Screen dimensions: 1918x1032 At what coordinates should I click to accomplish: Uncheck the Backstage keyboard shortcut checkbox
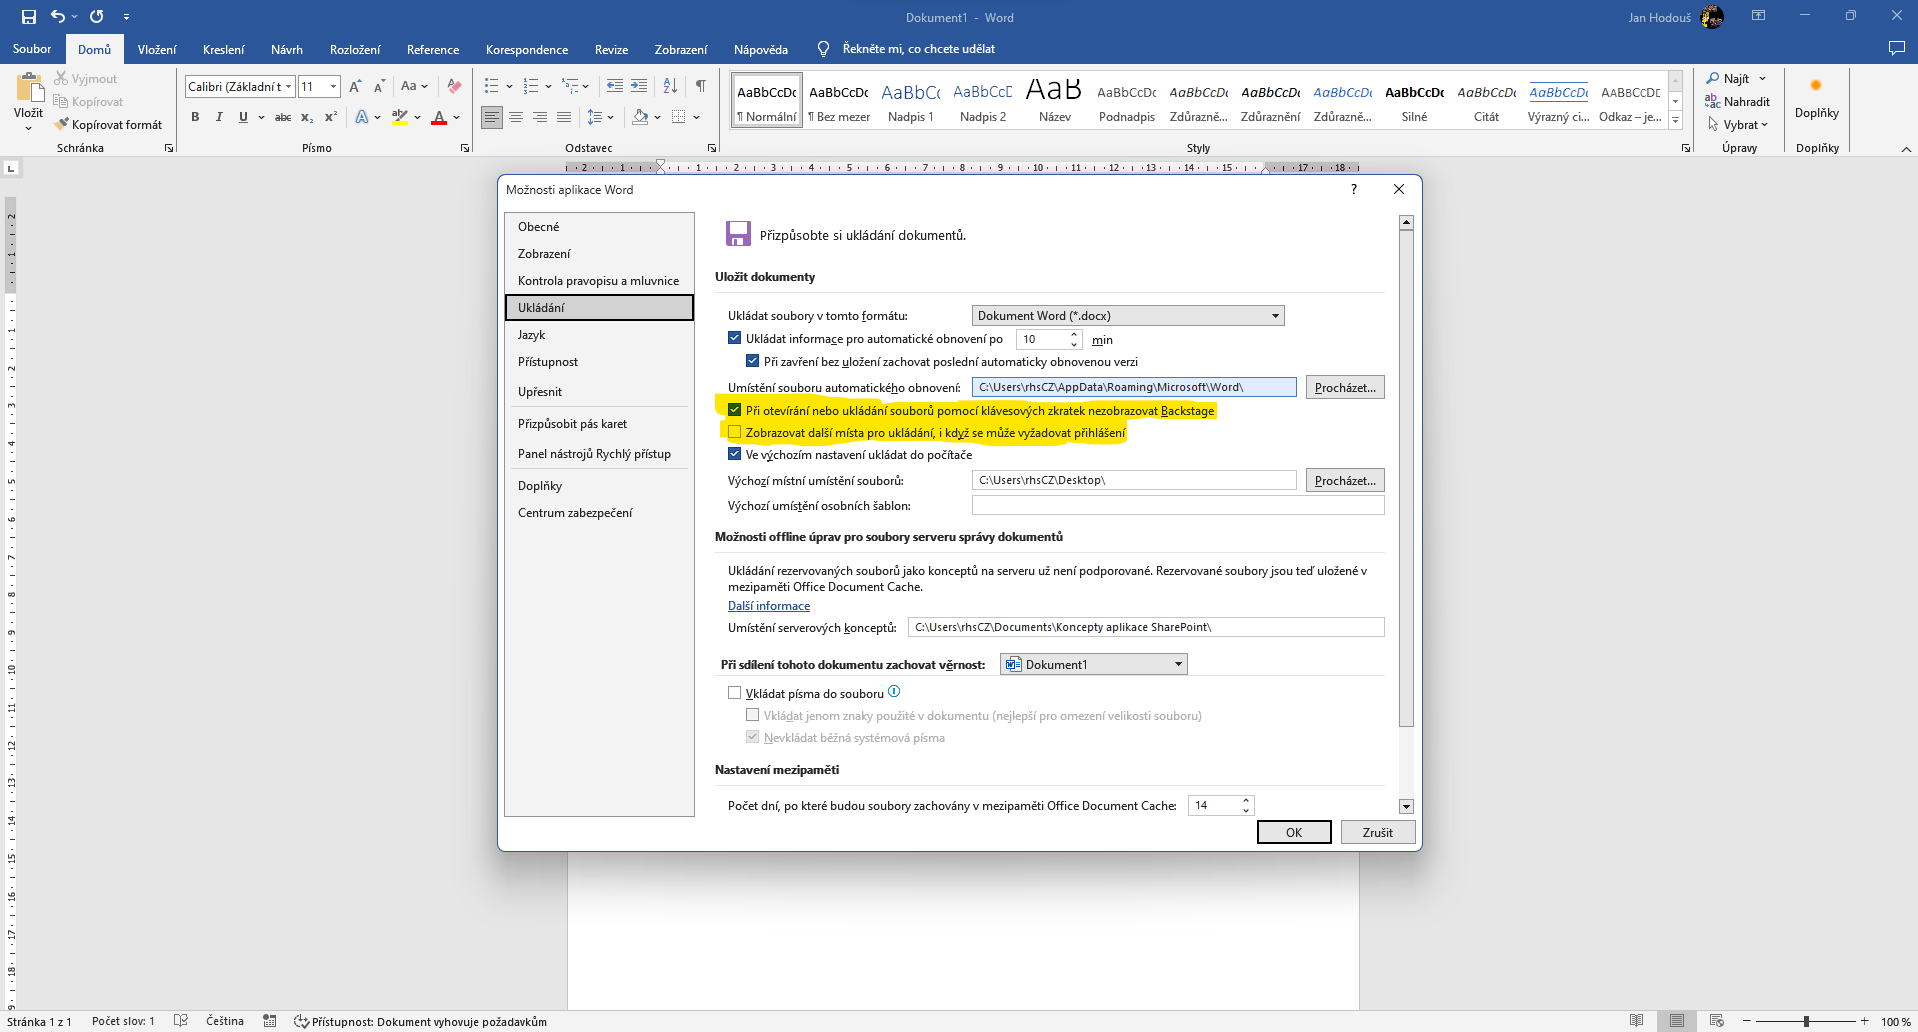(735, 410)
